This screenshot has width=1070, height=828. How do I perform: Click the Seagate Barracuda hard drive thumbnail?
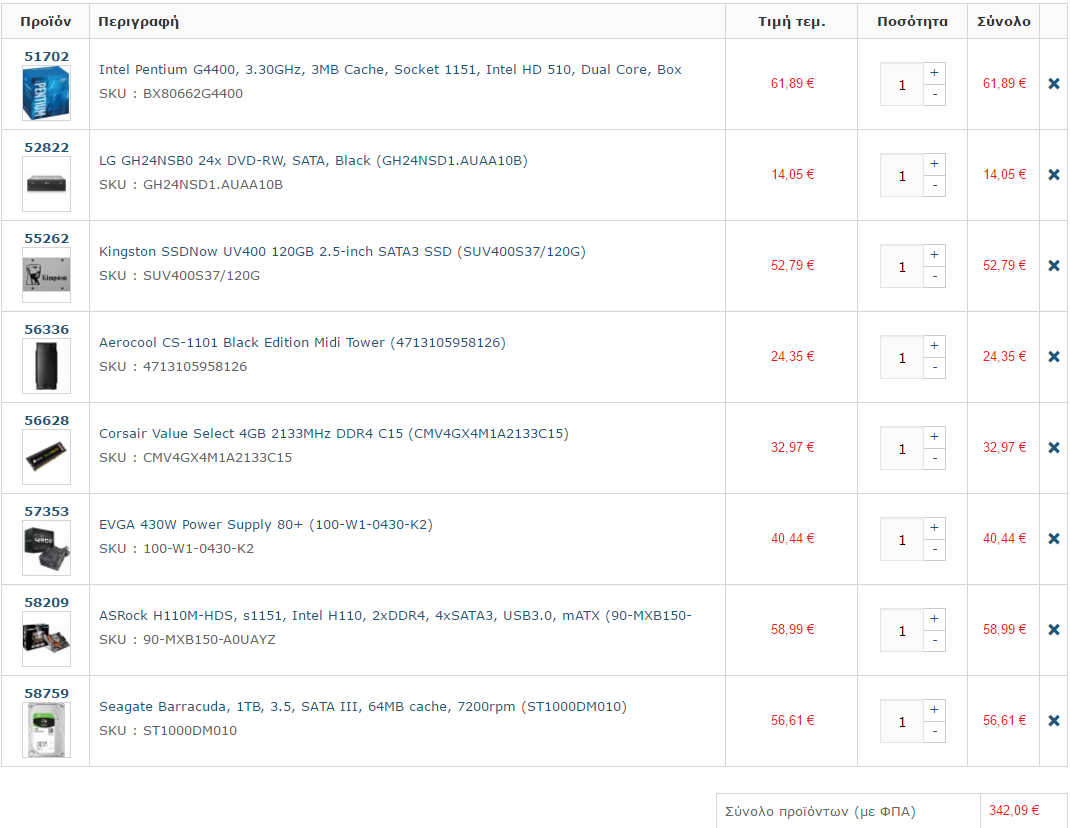point(46,730)
